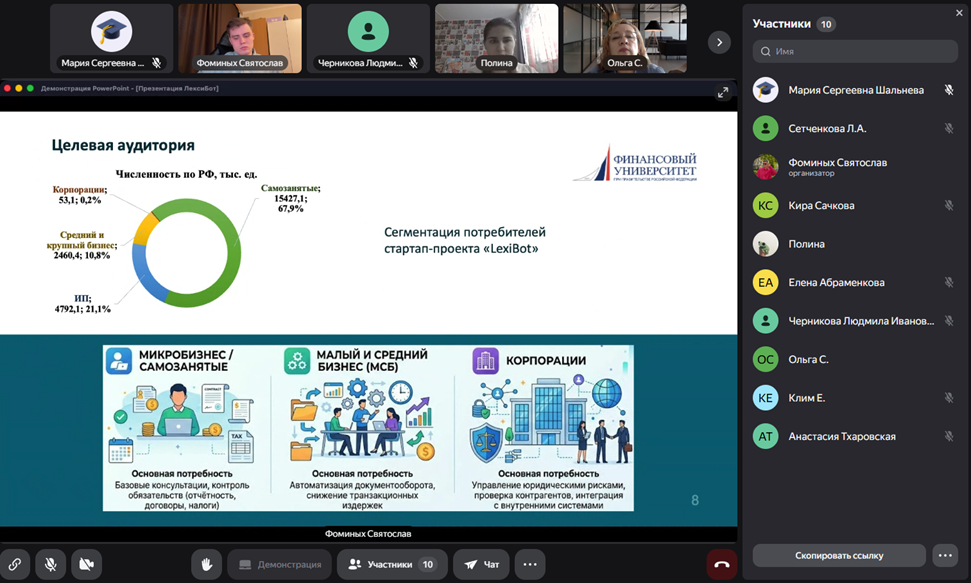Raise hand with the hand icon
971x583 pixels.
pyautogui.click(x=206, y=564)
